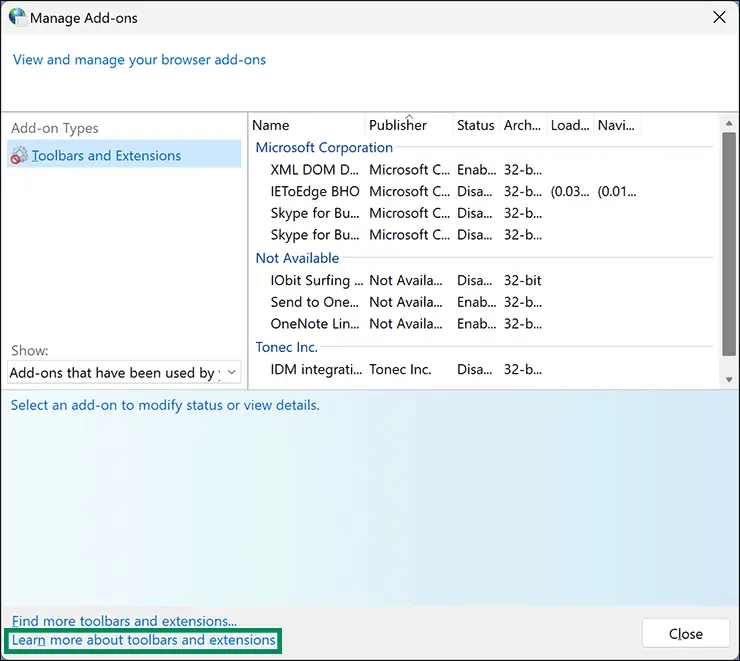The height and width of the screenshot is (661, 740).
Task: Sort by Architecture column header
Action: (522, 125)
